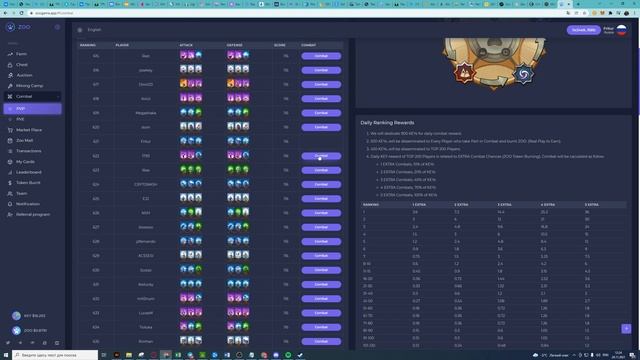Click the Leaderboard chart icon
640x360 pixels.
click(10, 172)
